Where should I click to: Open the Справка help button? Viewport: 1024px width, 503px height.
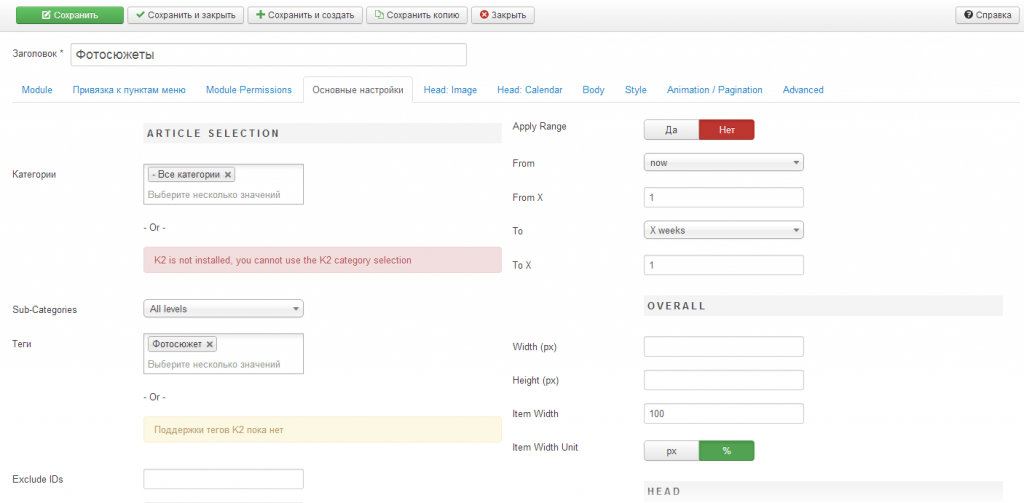coord(987,15)
